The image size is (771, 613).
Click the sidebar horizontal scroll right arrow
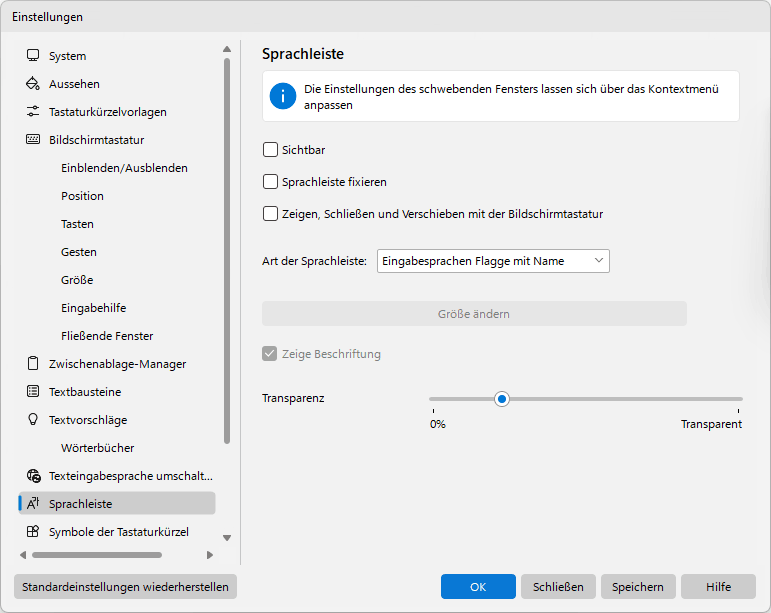210,555
